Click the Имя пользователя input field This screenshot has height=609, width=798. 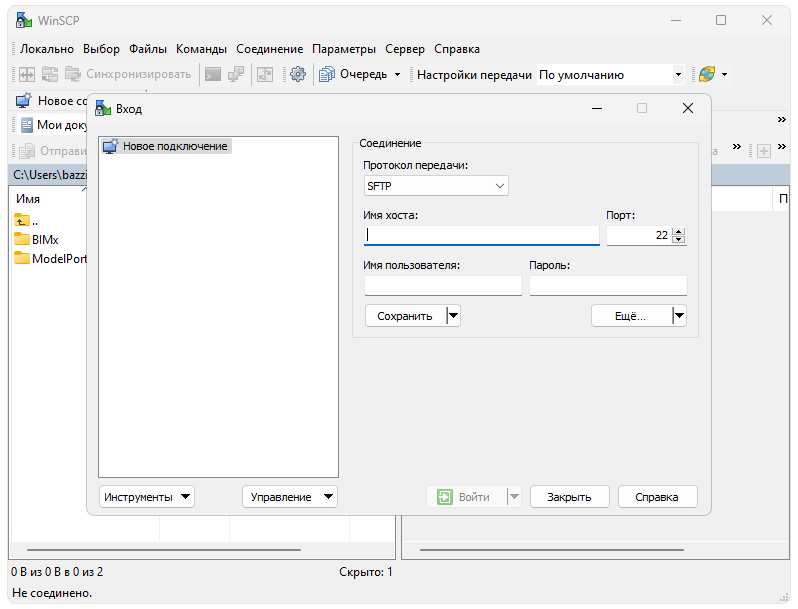click(443, 286)
